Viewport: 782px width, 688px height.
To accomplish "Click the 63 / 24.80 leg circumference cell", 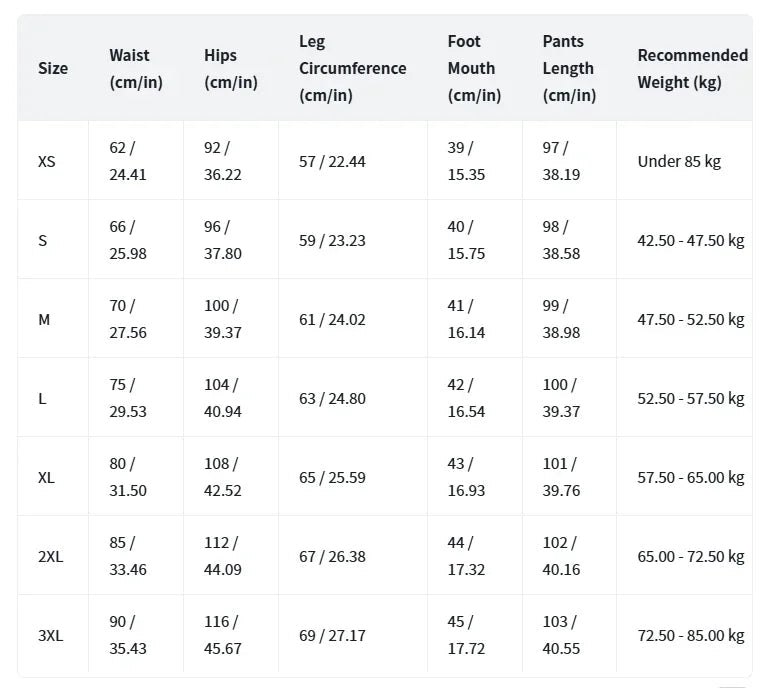I will coord(332,398).
